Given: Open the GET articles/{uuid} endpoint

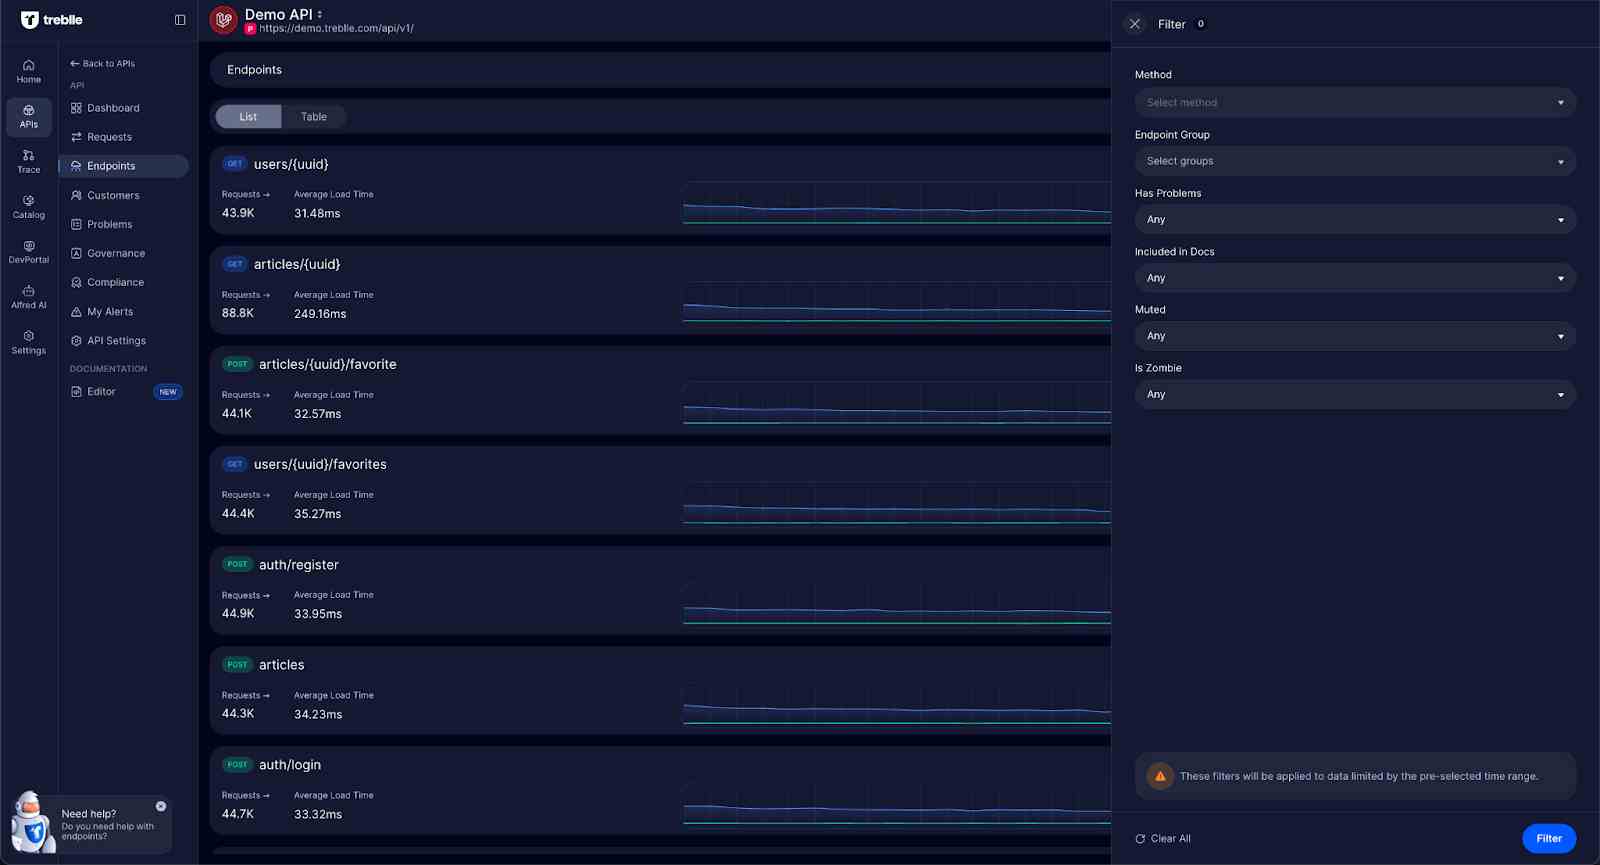Looking at the screenshot, I should [x=297, y=264].
